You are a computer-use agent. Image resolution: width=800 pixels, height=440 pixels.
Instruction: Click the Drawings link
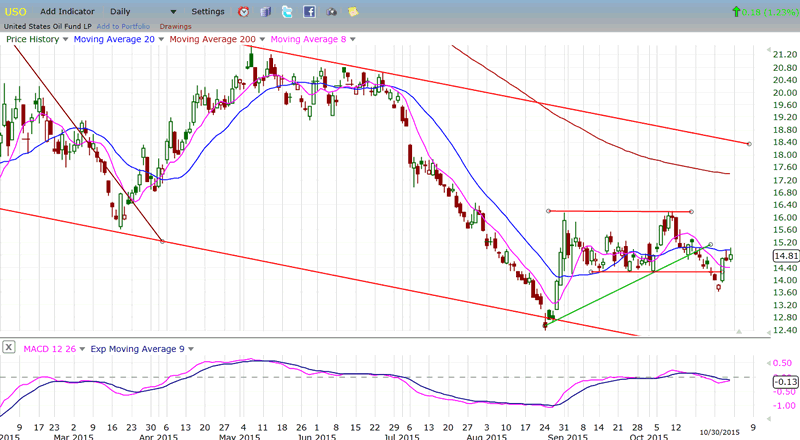tap(175, 25)
